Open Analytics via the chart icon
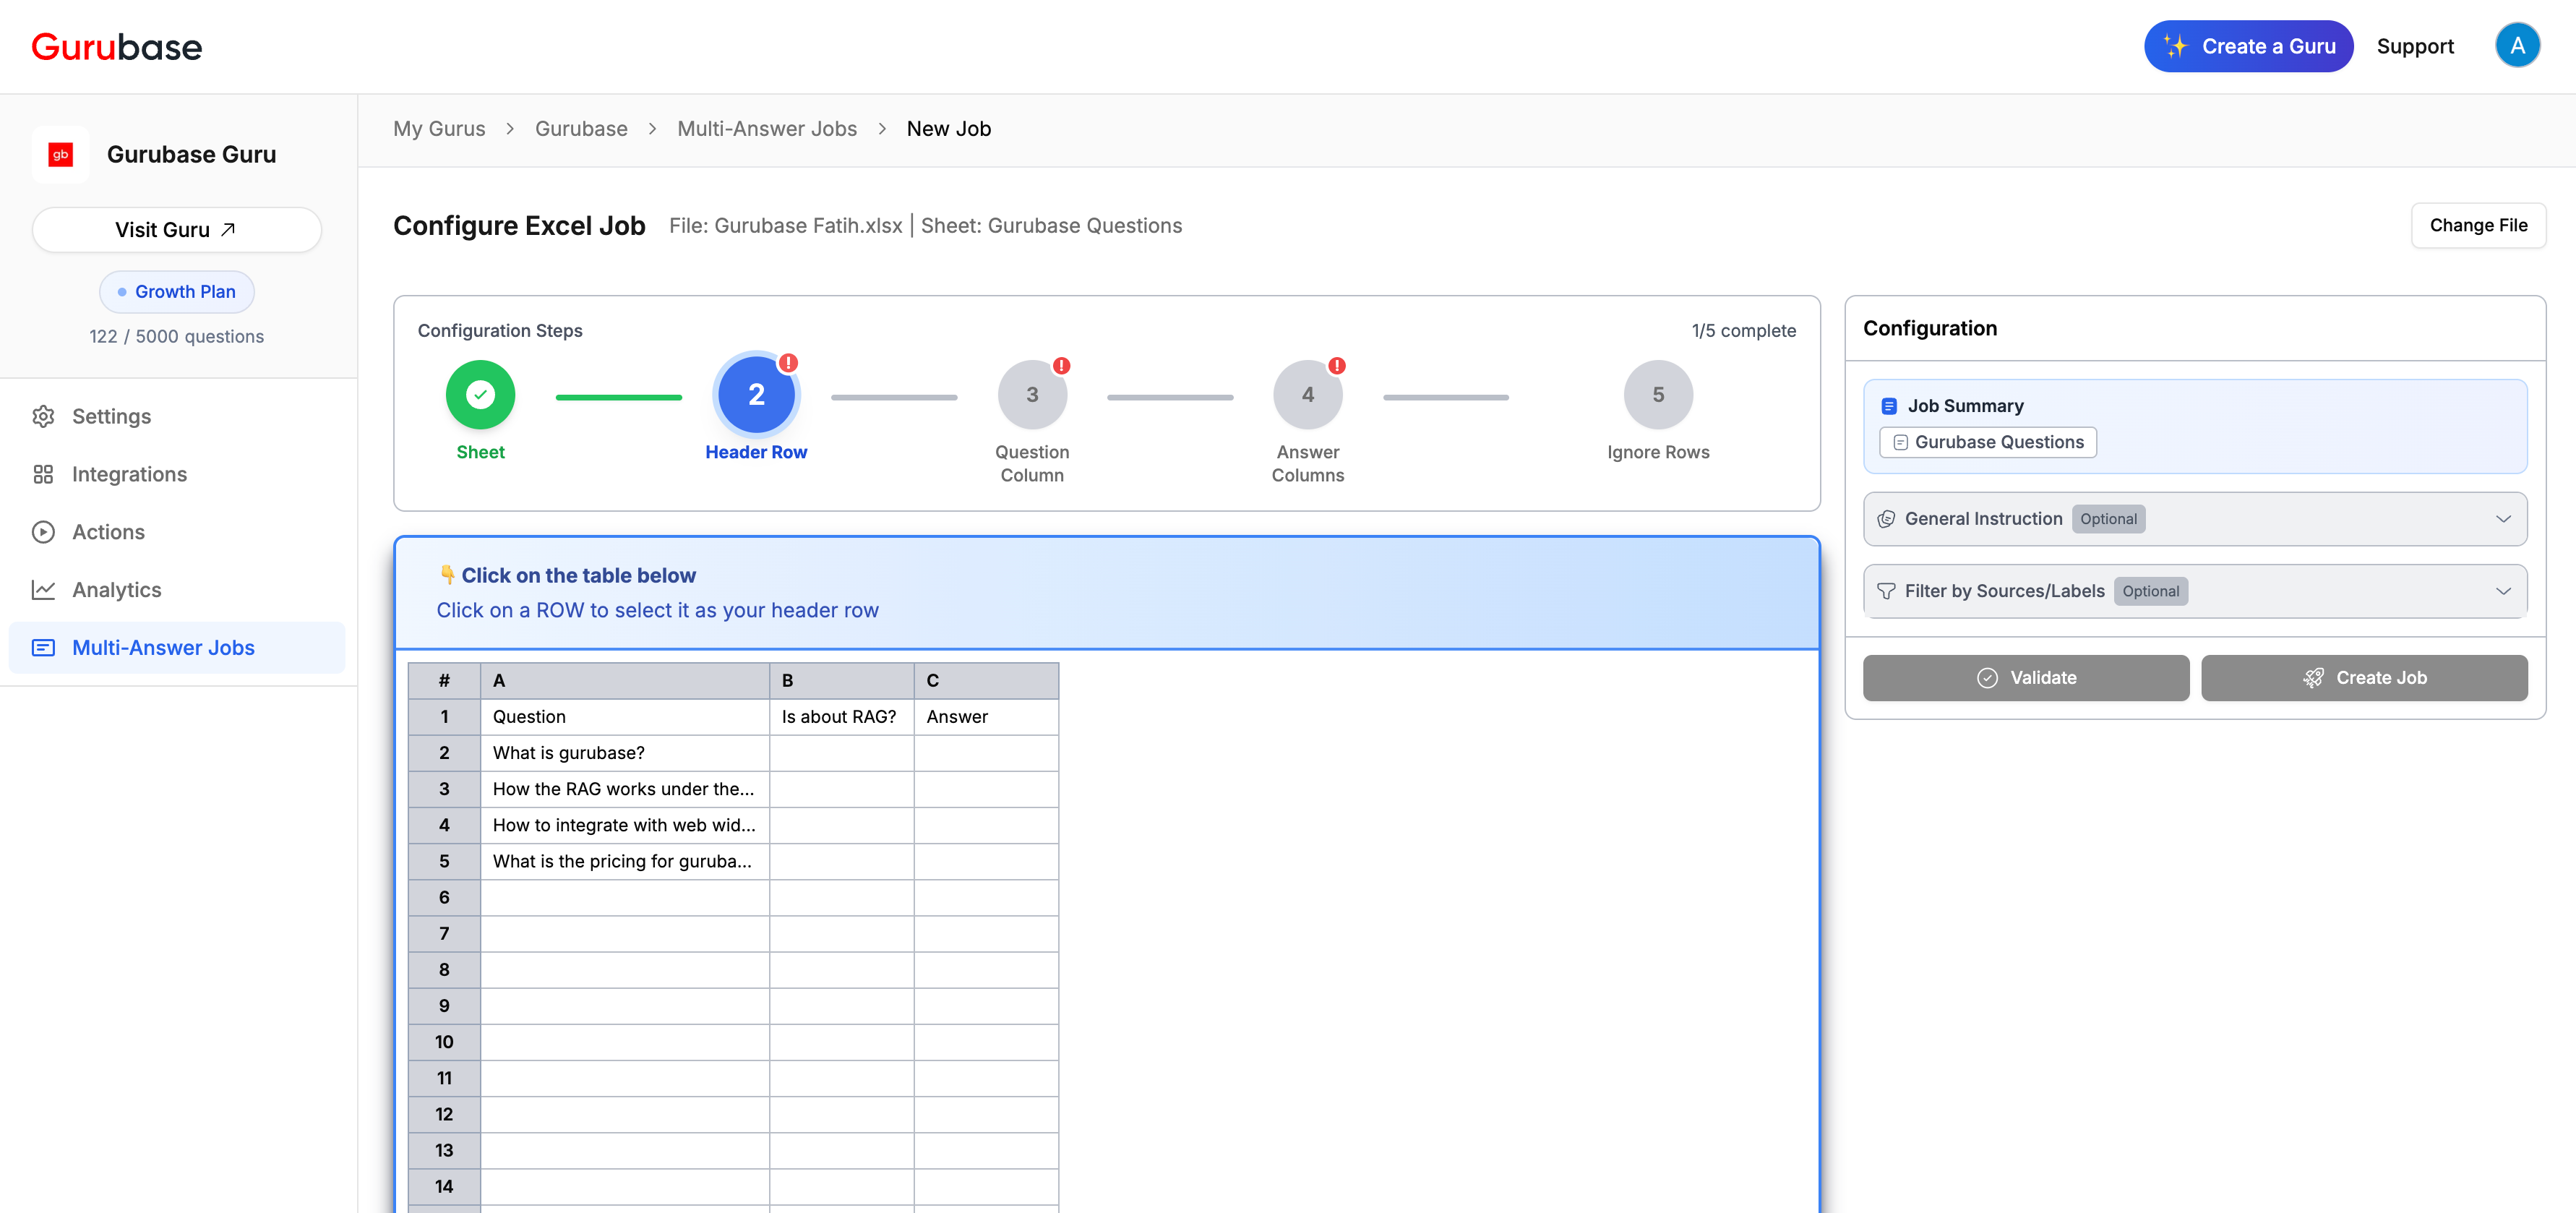The image size is (2576, 1213). [x=44, y=589]
